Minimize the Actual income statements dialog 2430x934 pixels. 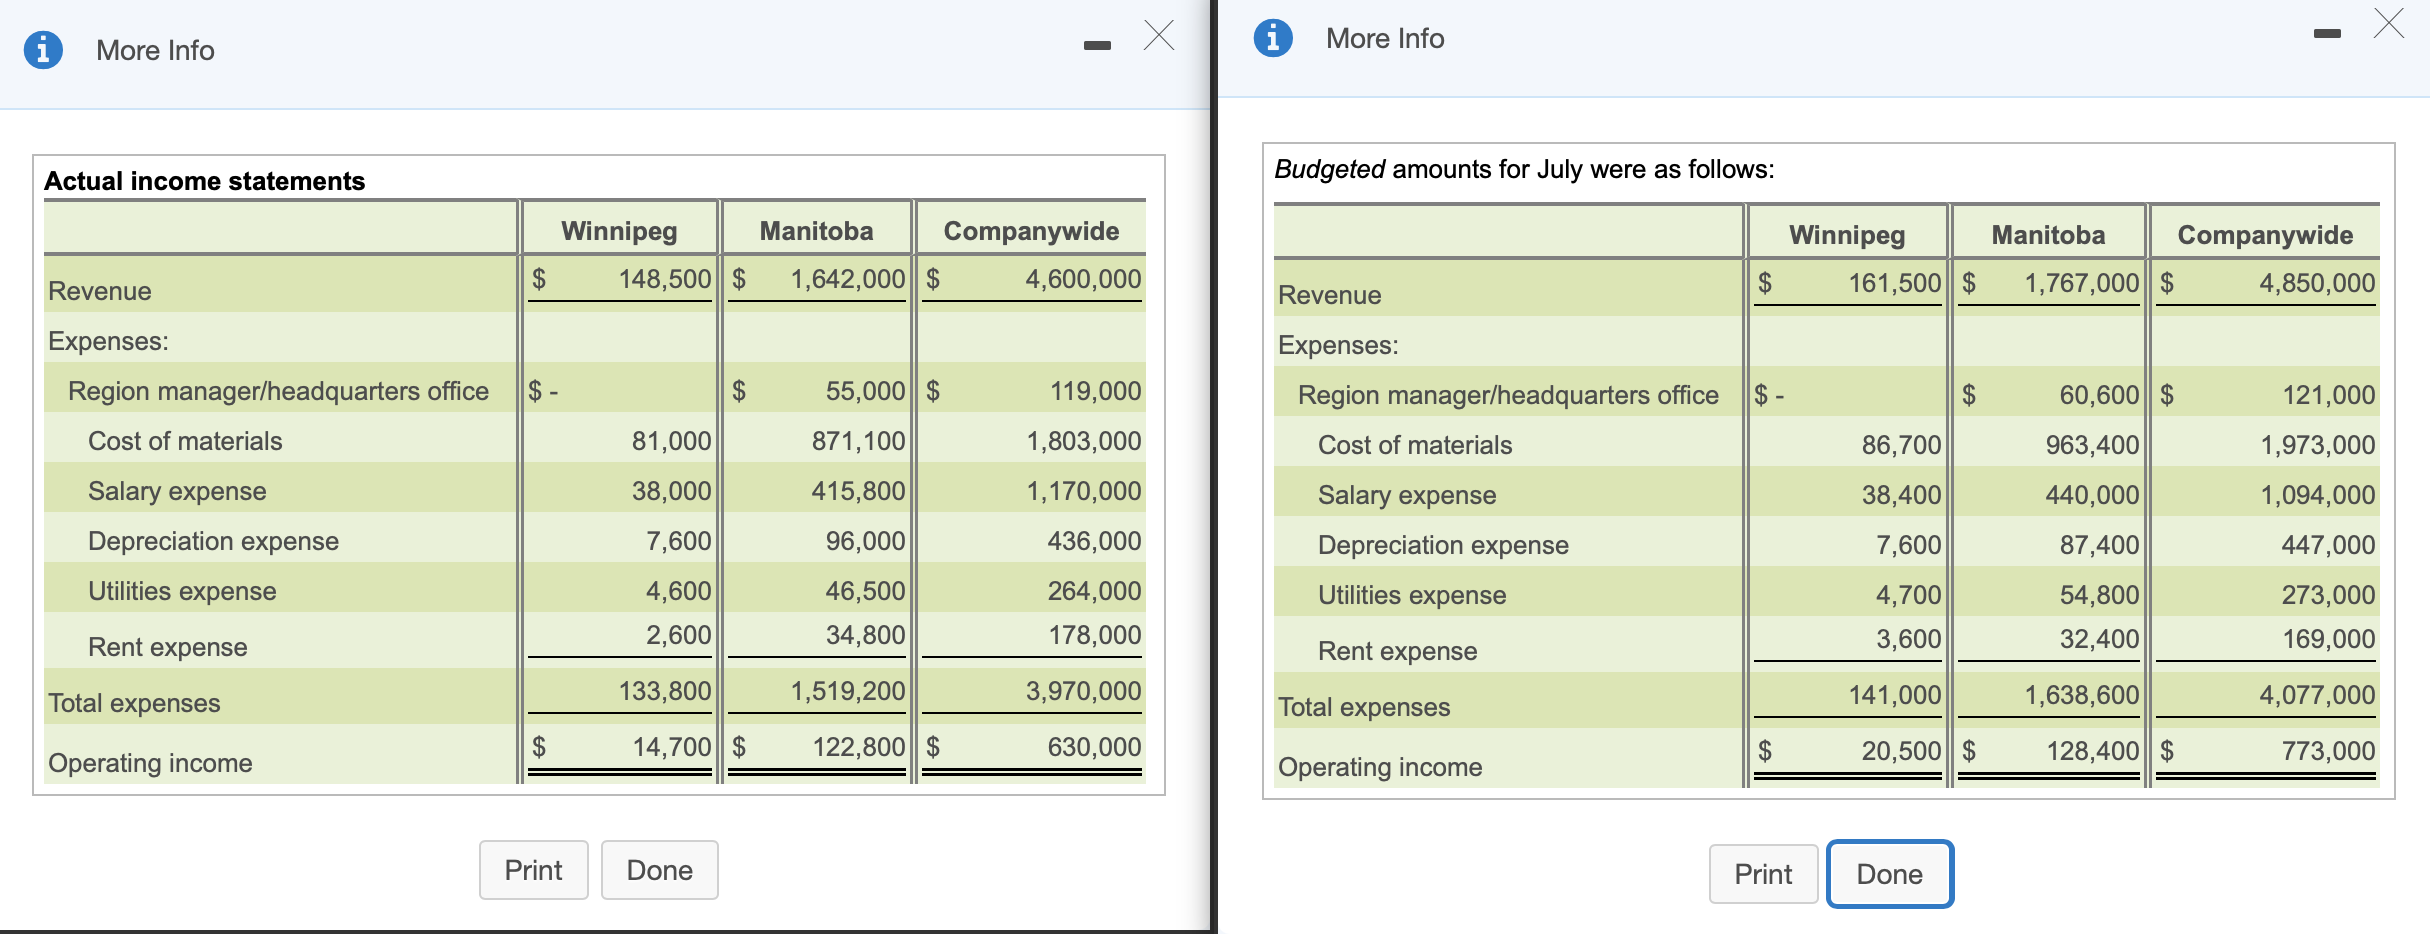click(x=1097, y=45)
